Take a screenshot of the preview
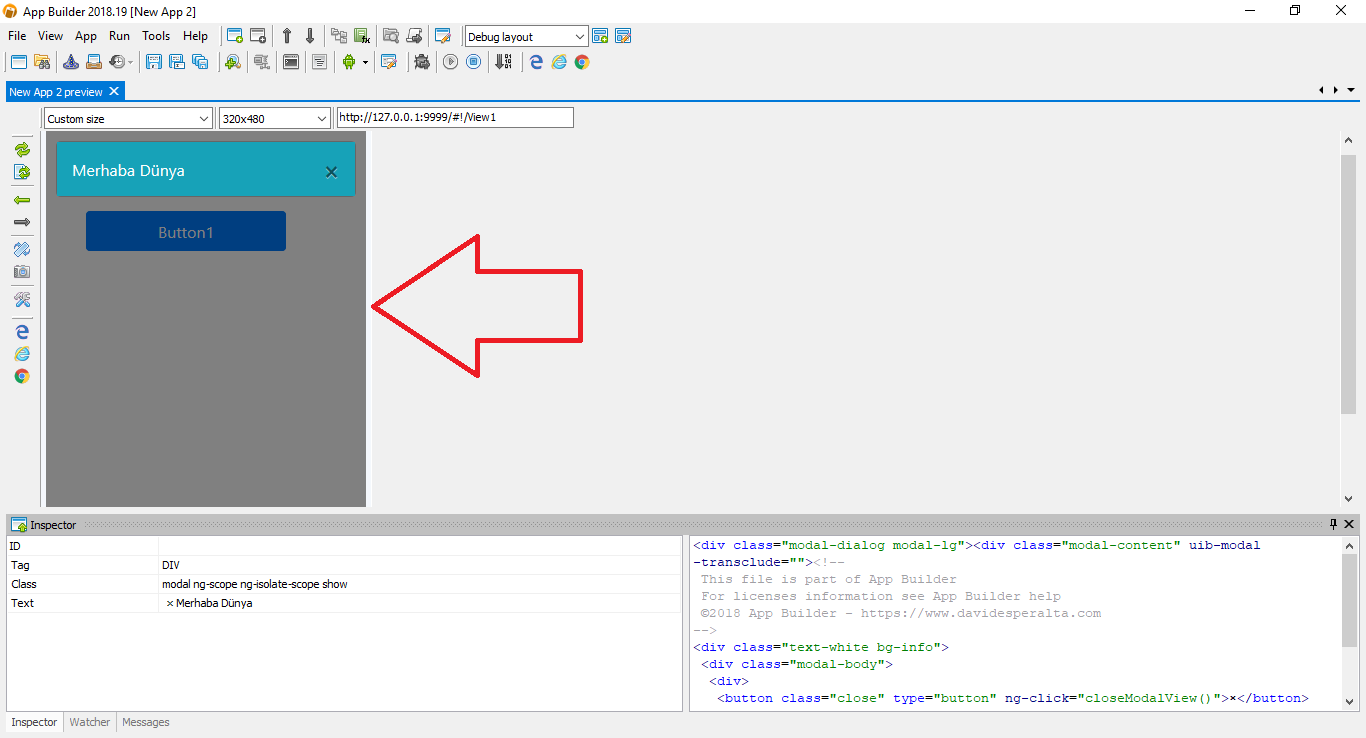The image size is (1366, 738). point(22,271)
